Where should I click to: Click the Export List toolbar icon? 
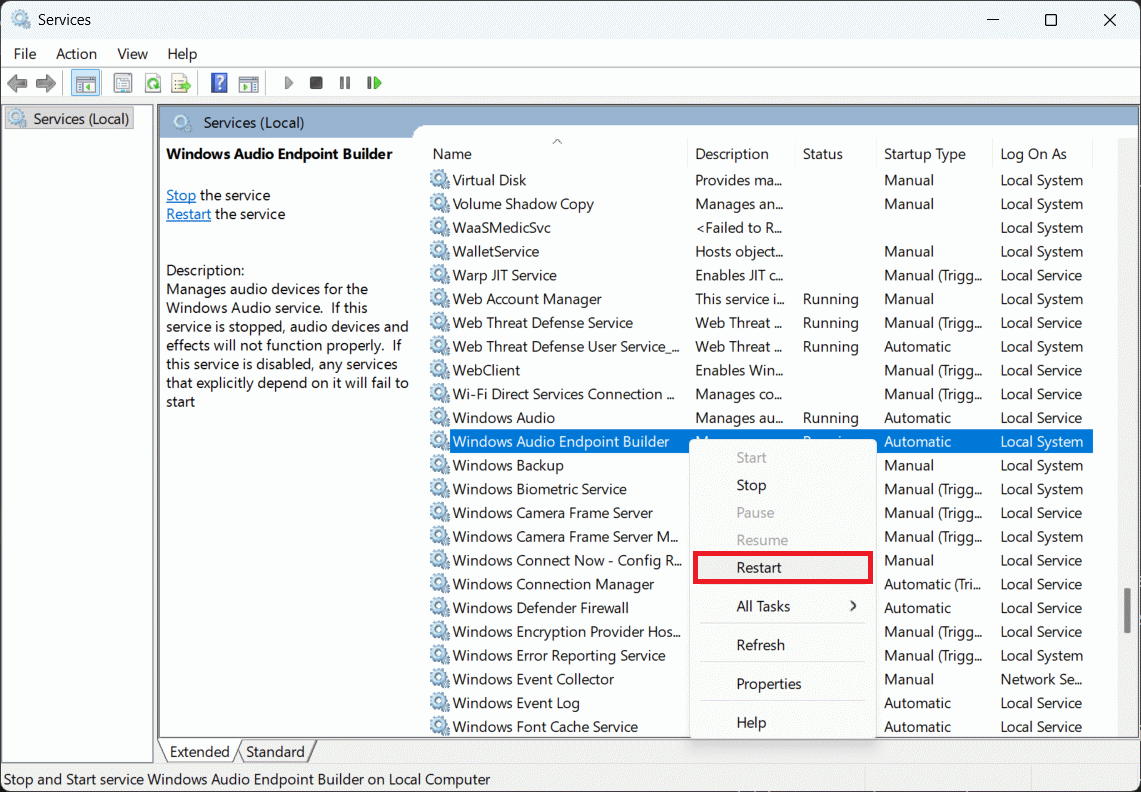coord(181,83)
